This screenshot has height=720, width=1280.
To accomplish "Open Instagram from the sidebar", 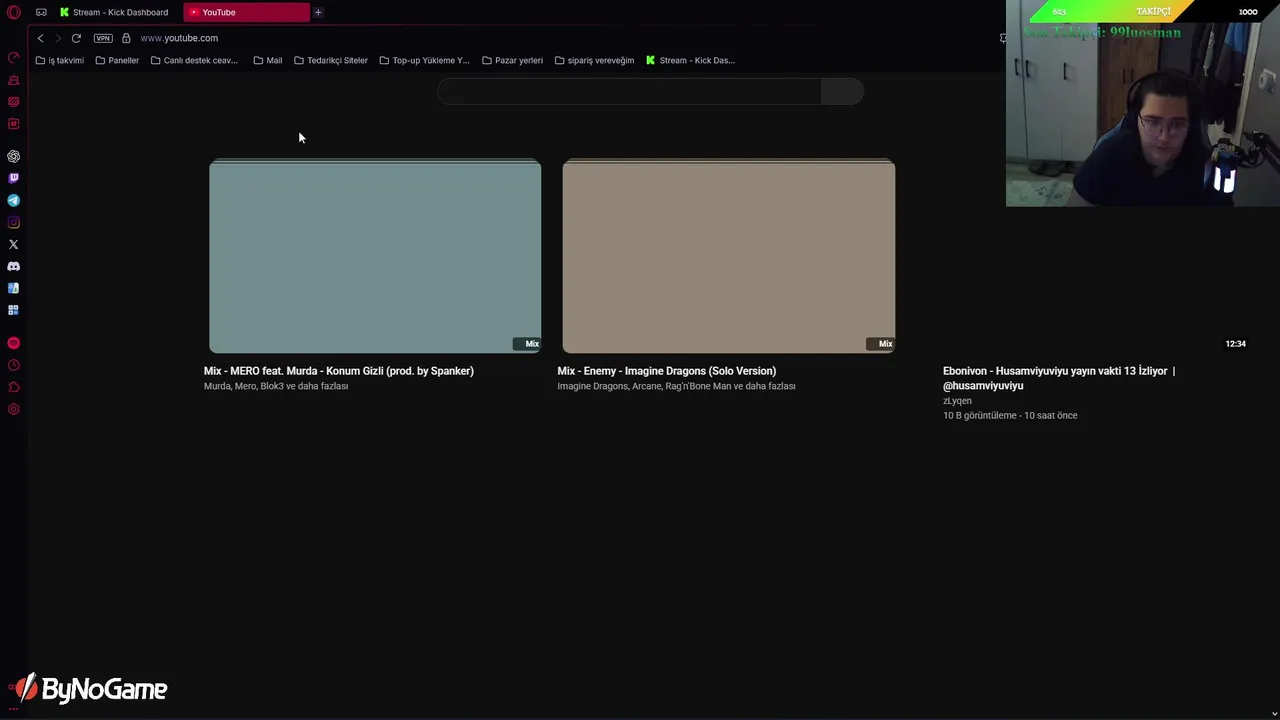I will click(x=13, y=222).
